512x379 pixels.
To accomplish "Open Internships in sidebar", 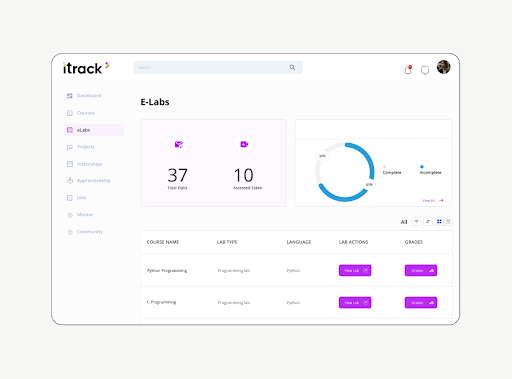I will [x=89, y=164].
